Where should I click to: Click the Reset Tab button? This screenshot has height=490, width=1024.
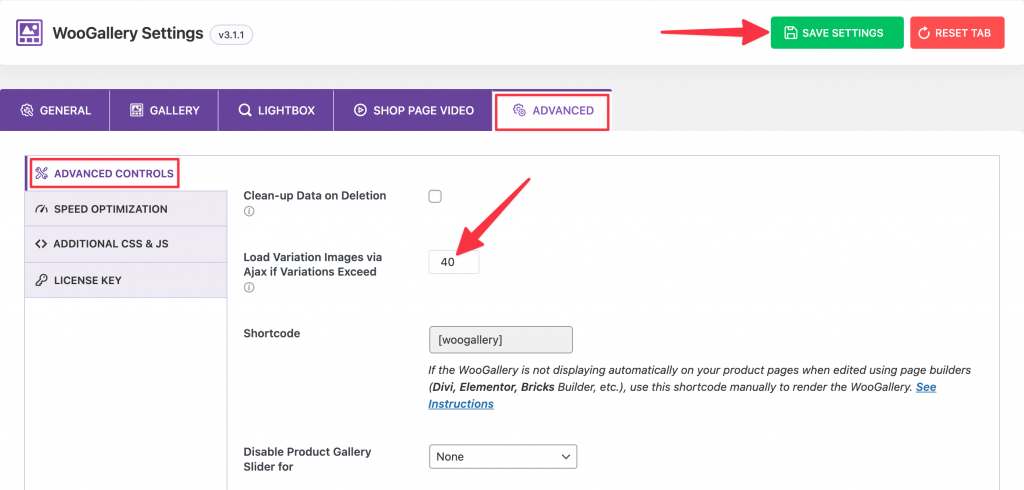pos(957,33)
